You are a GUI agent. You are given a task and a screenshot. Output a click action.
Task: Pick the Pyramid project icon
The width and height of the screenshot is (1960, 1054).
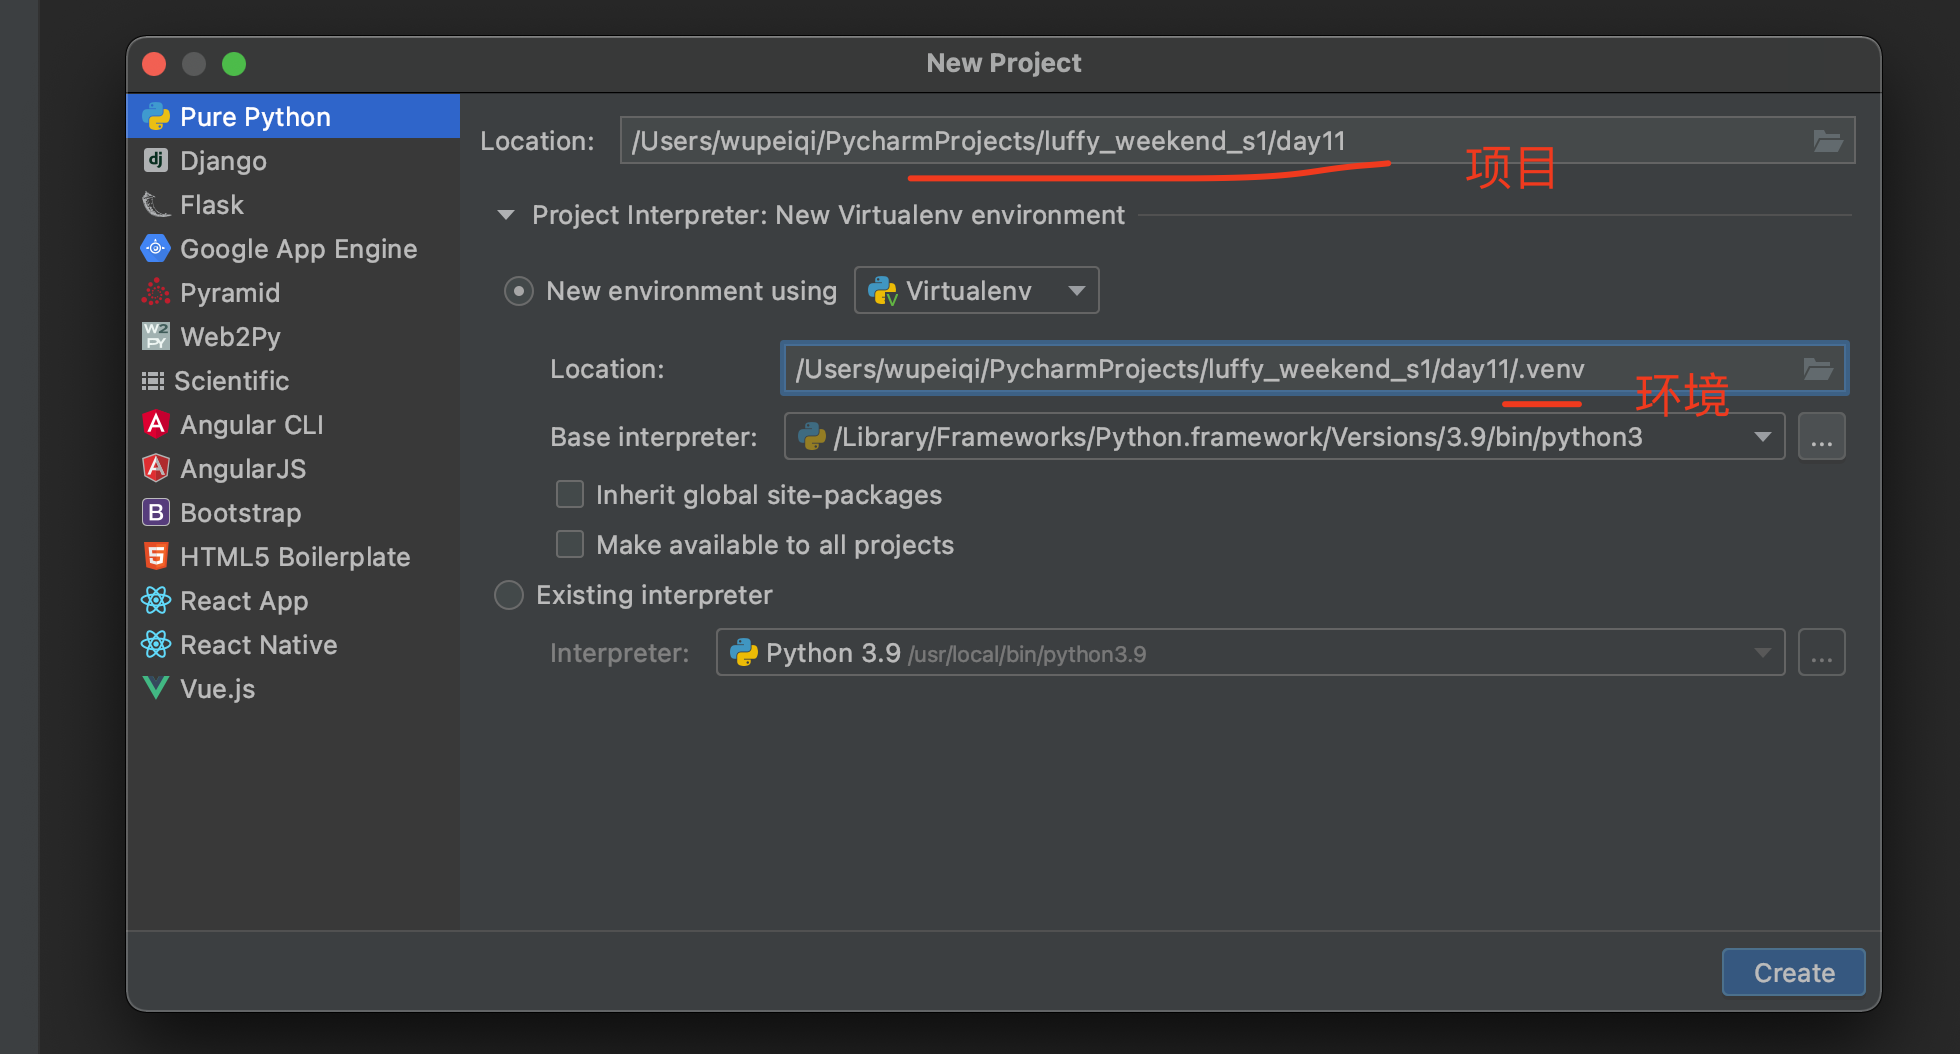point(156,292)
